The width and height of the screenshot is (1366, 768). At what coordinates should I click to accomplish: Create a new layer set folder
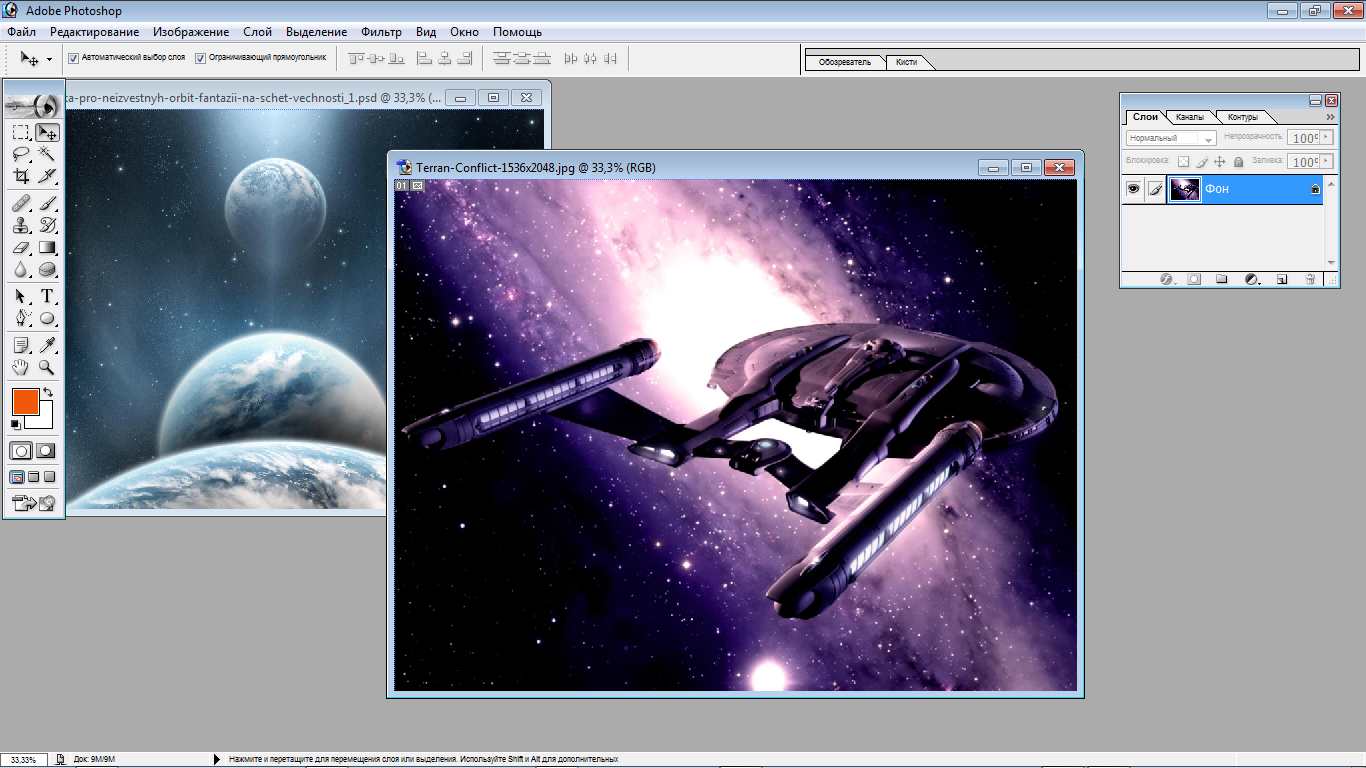[x=1221, y=280]
